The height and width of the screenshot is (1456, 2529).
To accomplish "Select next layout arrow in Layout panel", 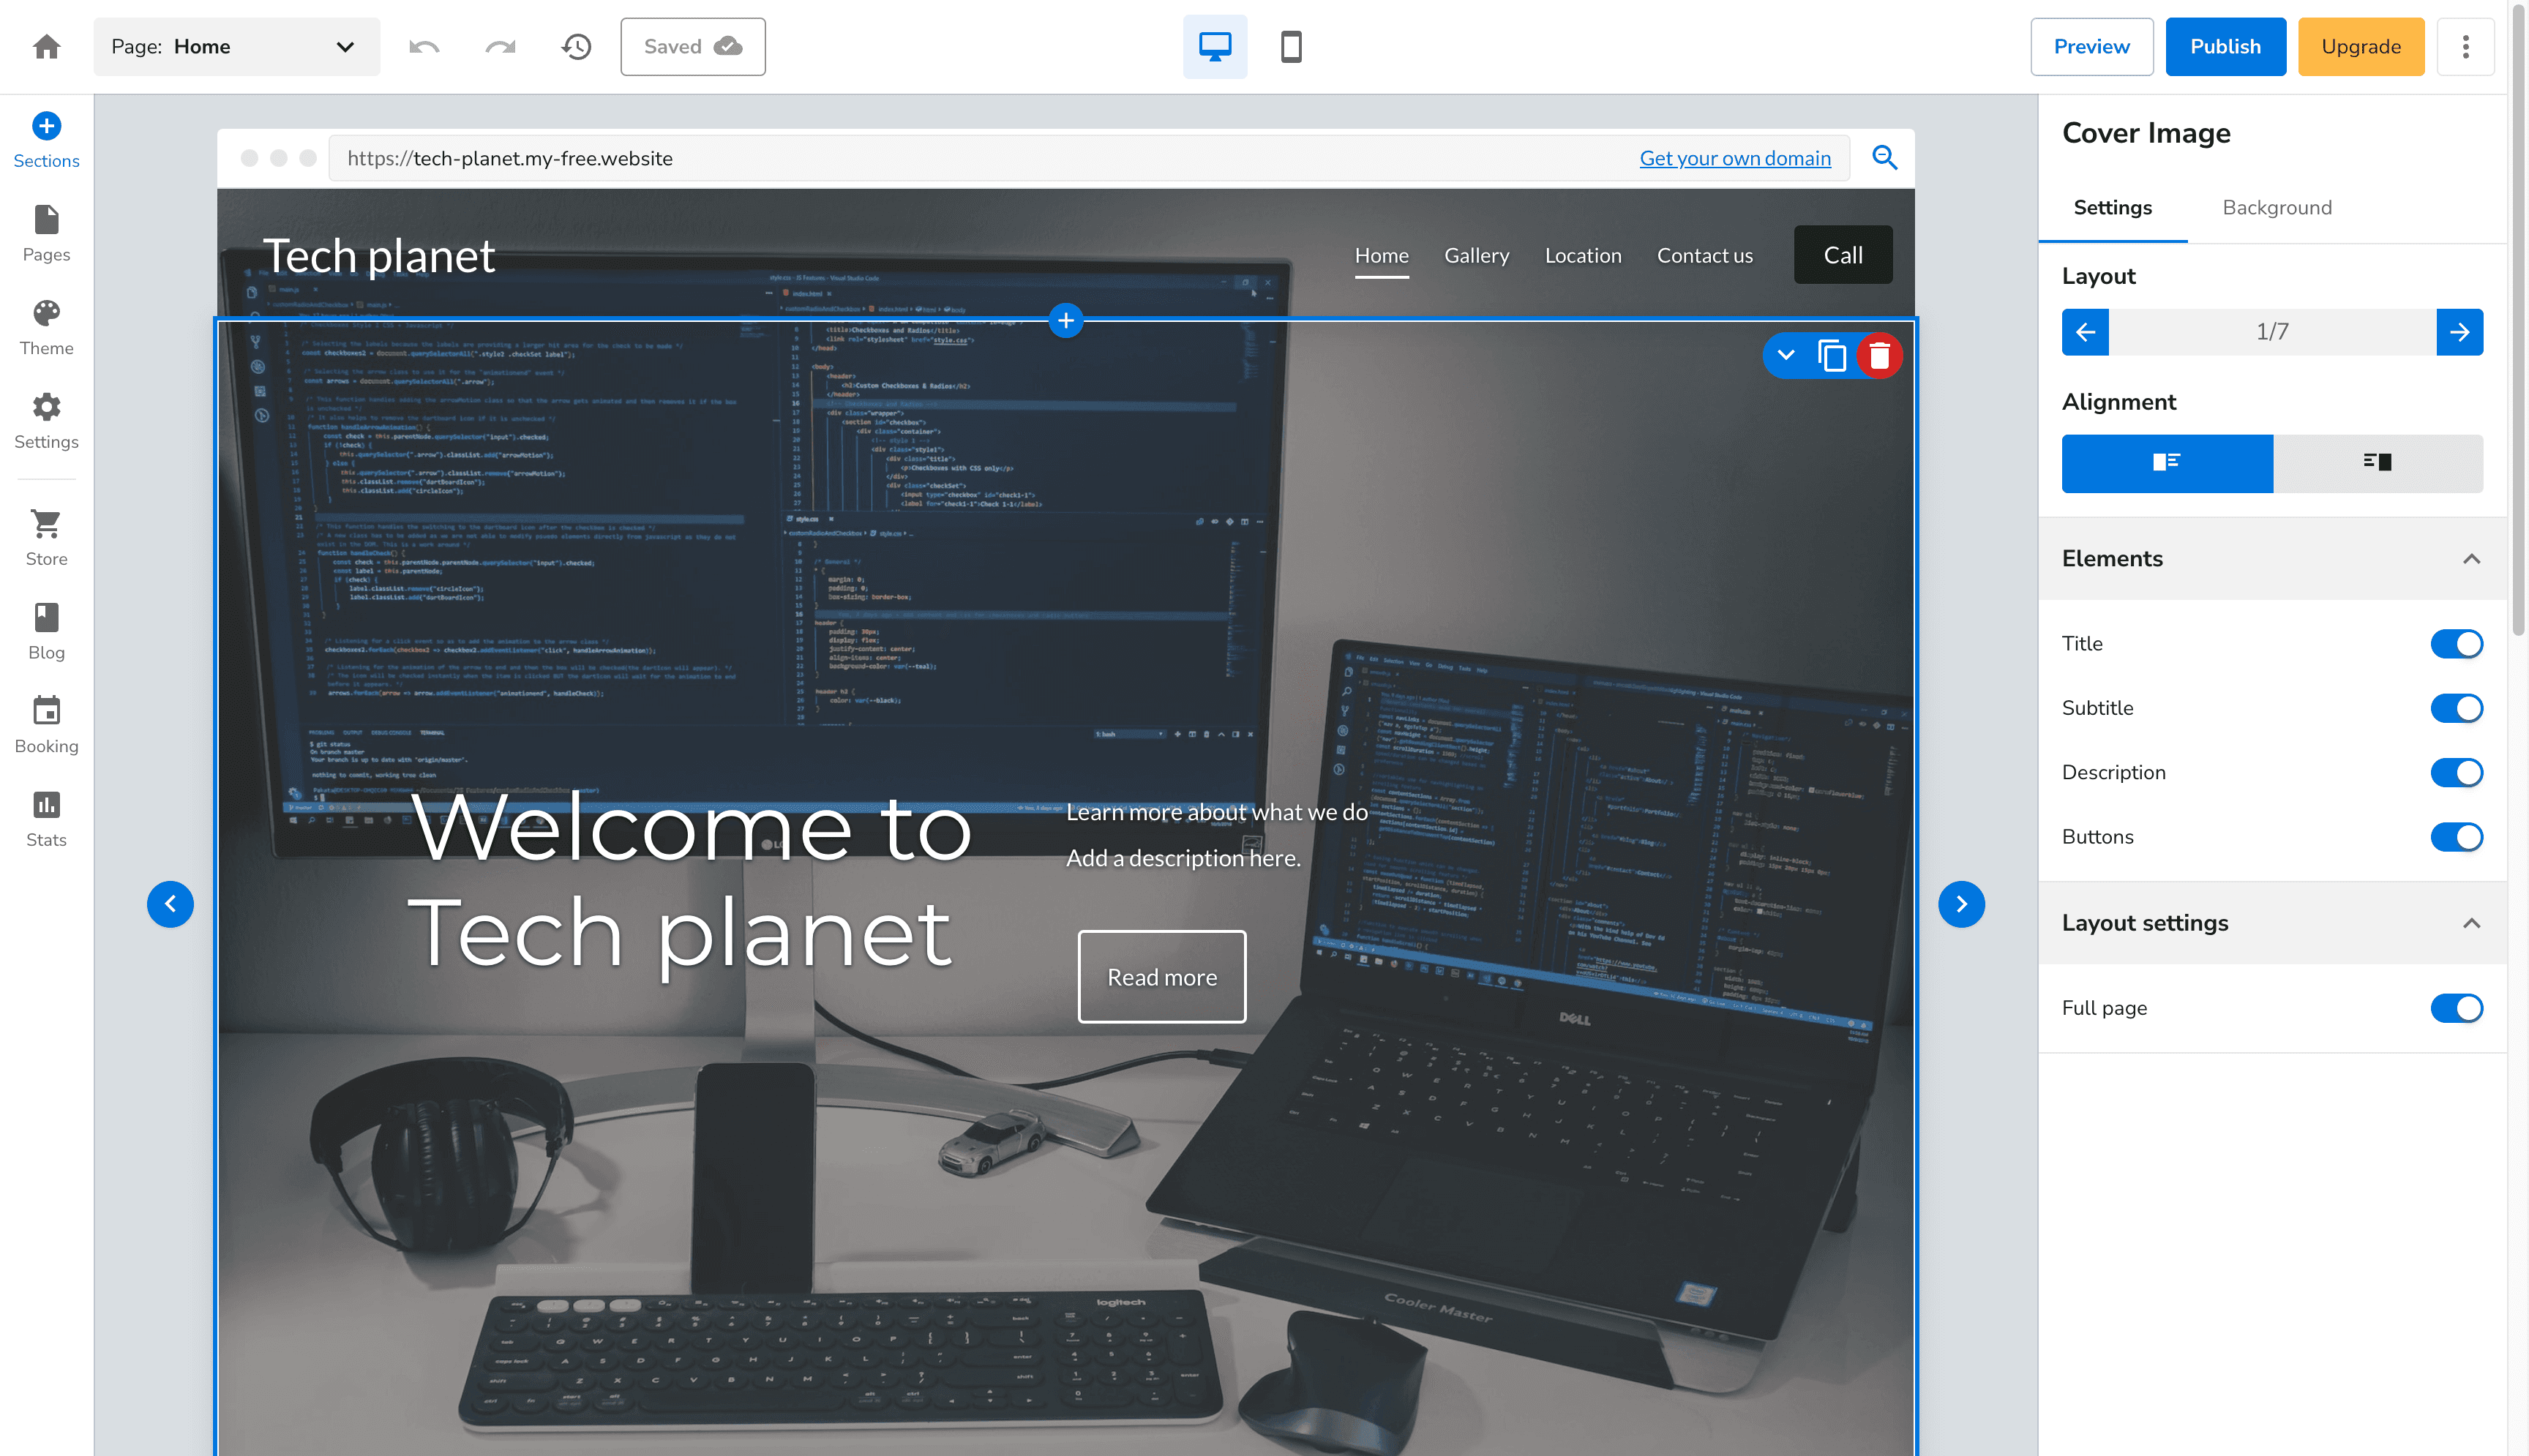I will tap(2459, 331).
